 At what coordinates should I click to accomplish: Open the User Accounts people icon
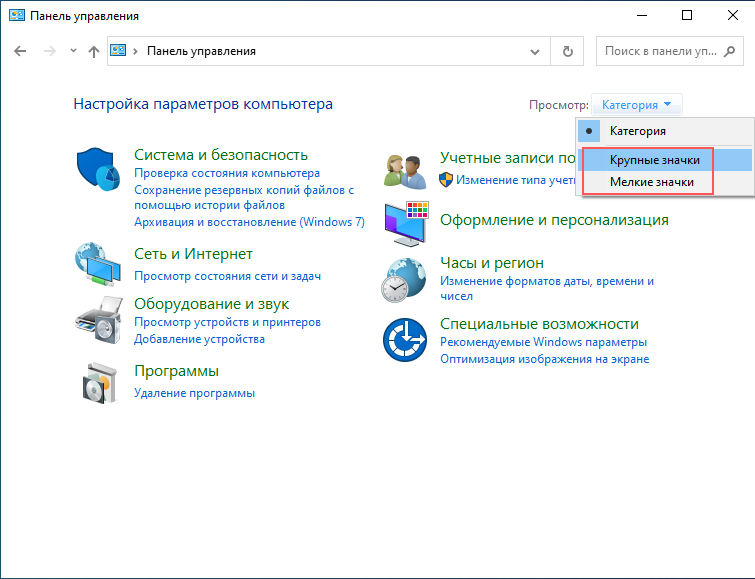click(405, 171)
